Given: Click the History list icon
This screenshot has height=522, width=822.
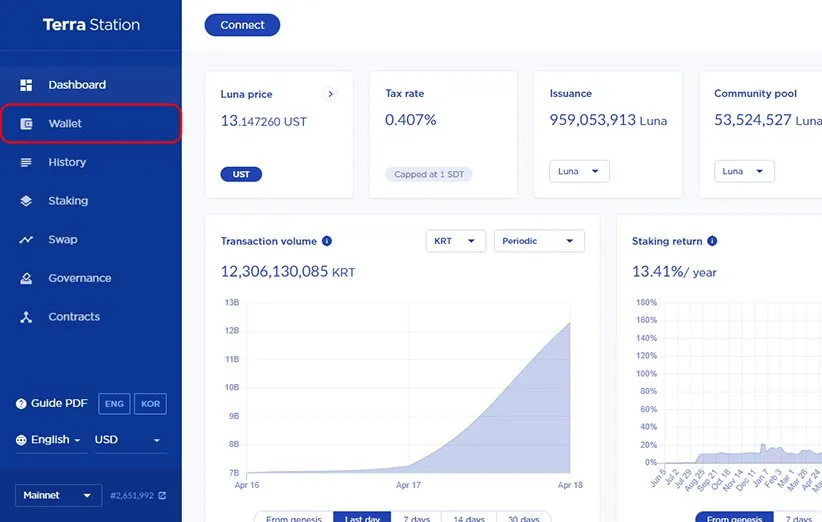Looking at the screenshot, I should (x=27, y=162).
